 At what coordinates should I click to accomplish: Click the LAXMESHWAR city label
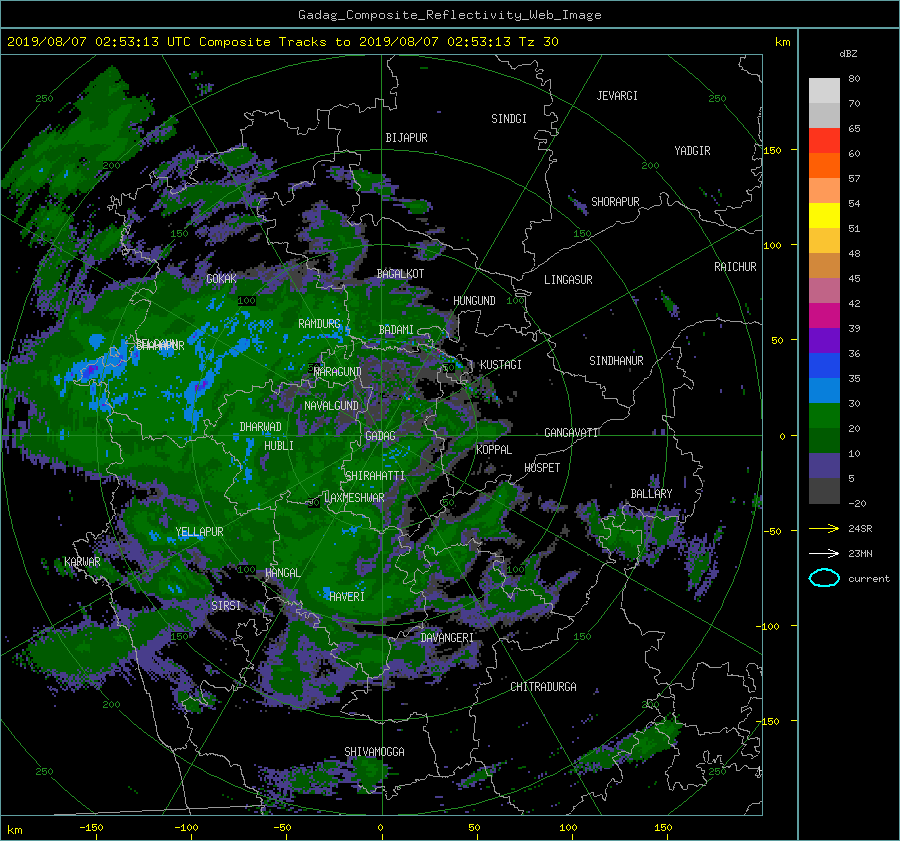tap(354, 498)
